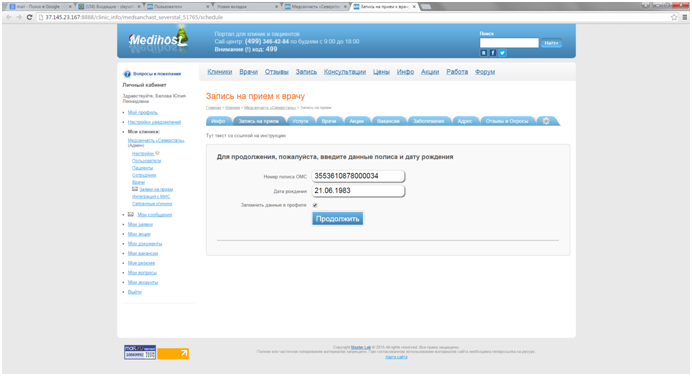Switch to the Услуги tab
This screenshot has height=376, width=692.
300,121
